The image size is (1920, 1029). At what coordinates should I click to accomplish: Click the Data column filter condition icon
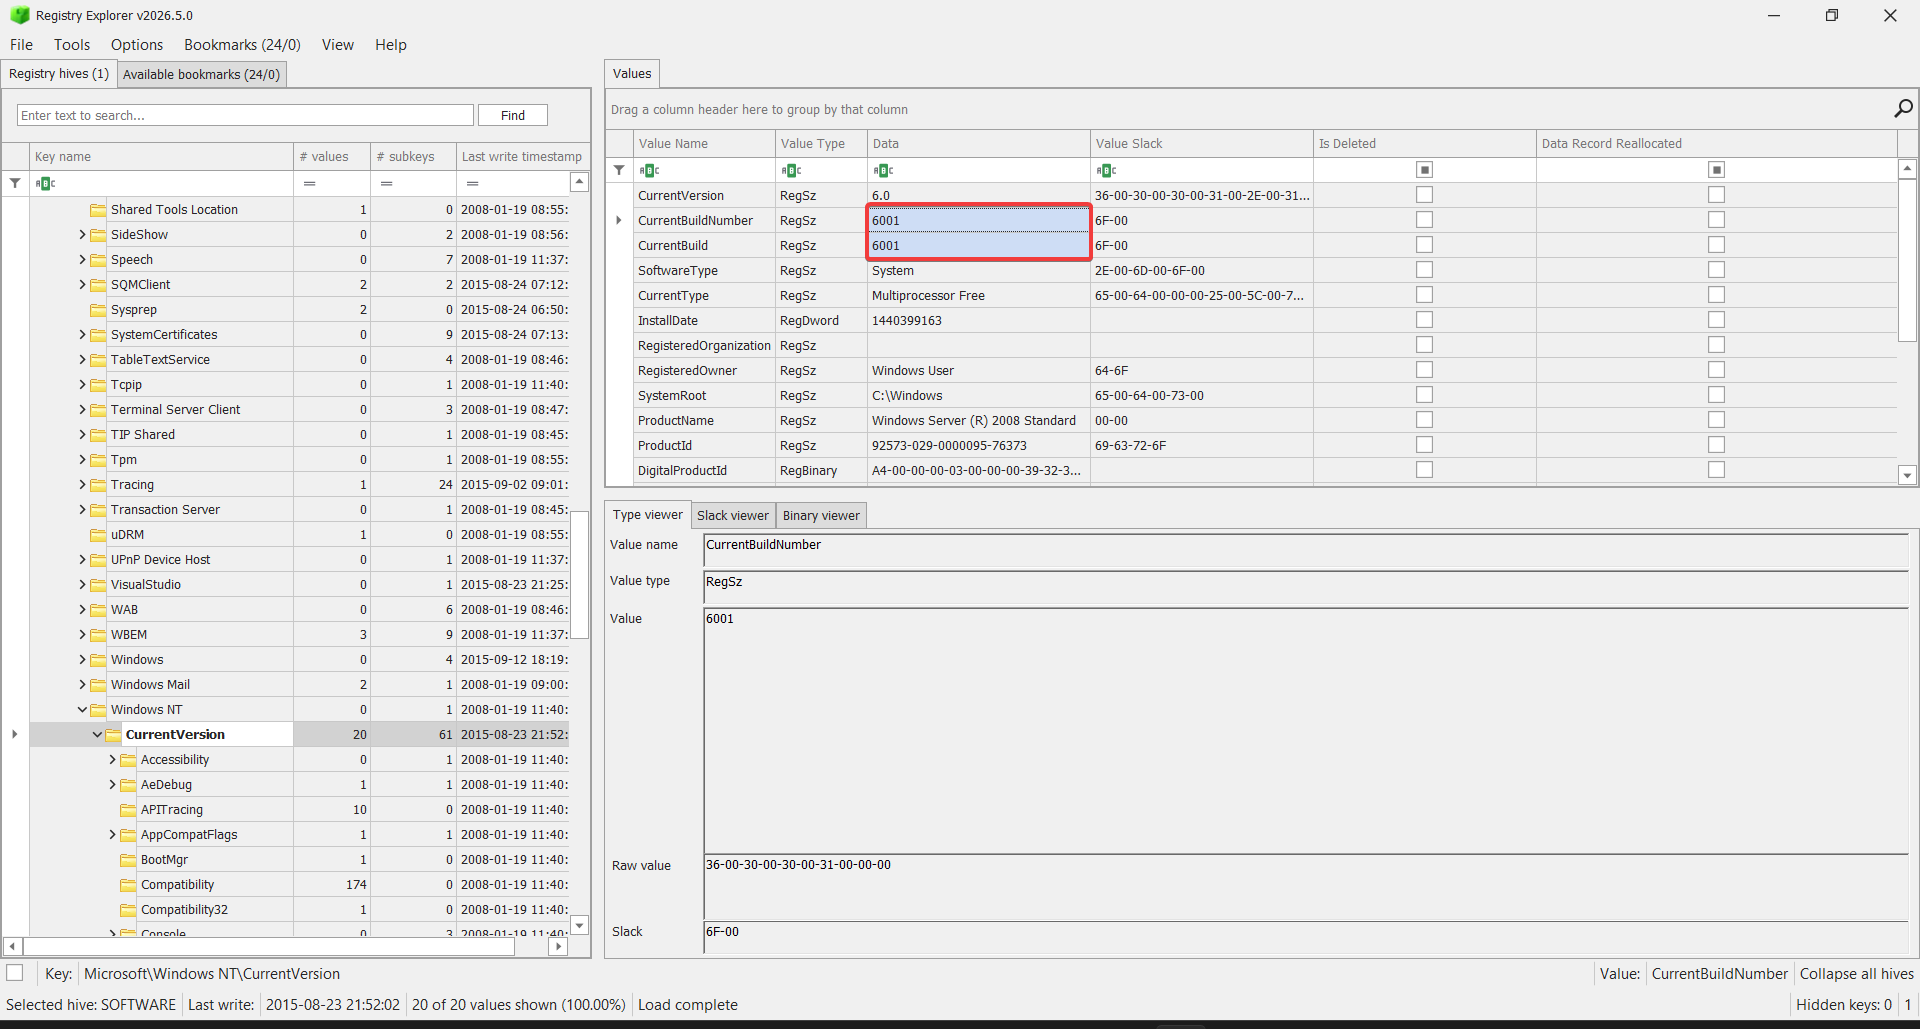(x=883, y=170)
